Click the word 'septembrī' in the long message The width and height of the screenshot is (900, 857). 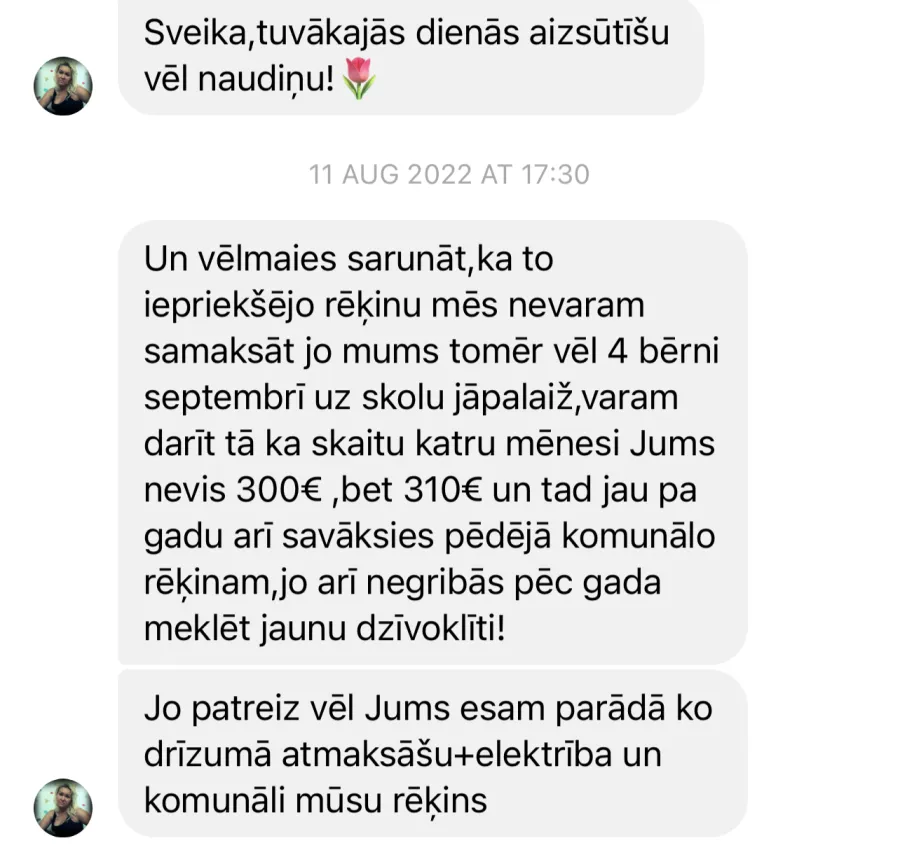pos(224,398)
